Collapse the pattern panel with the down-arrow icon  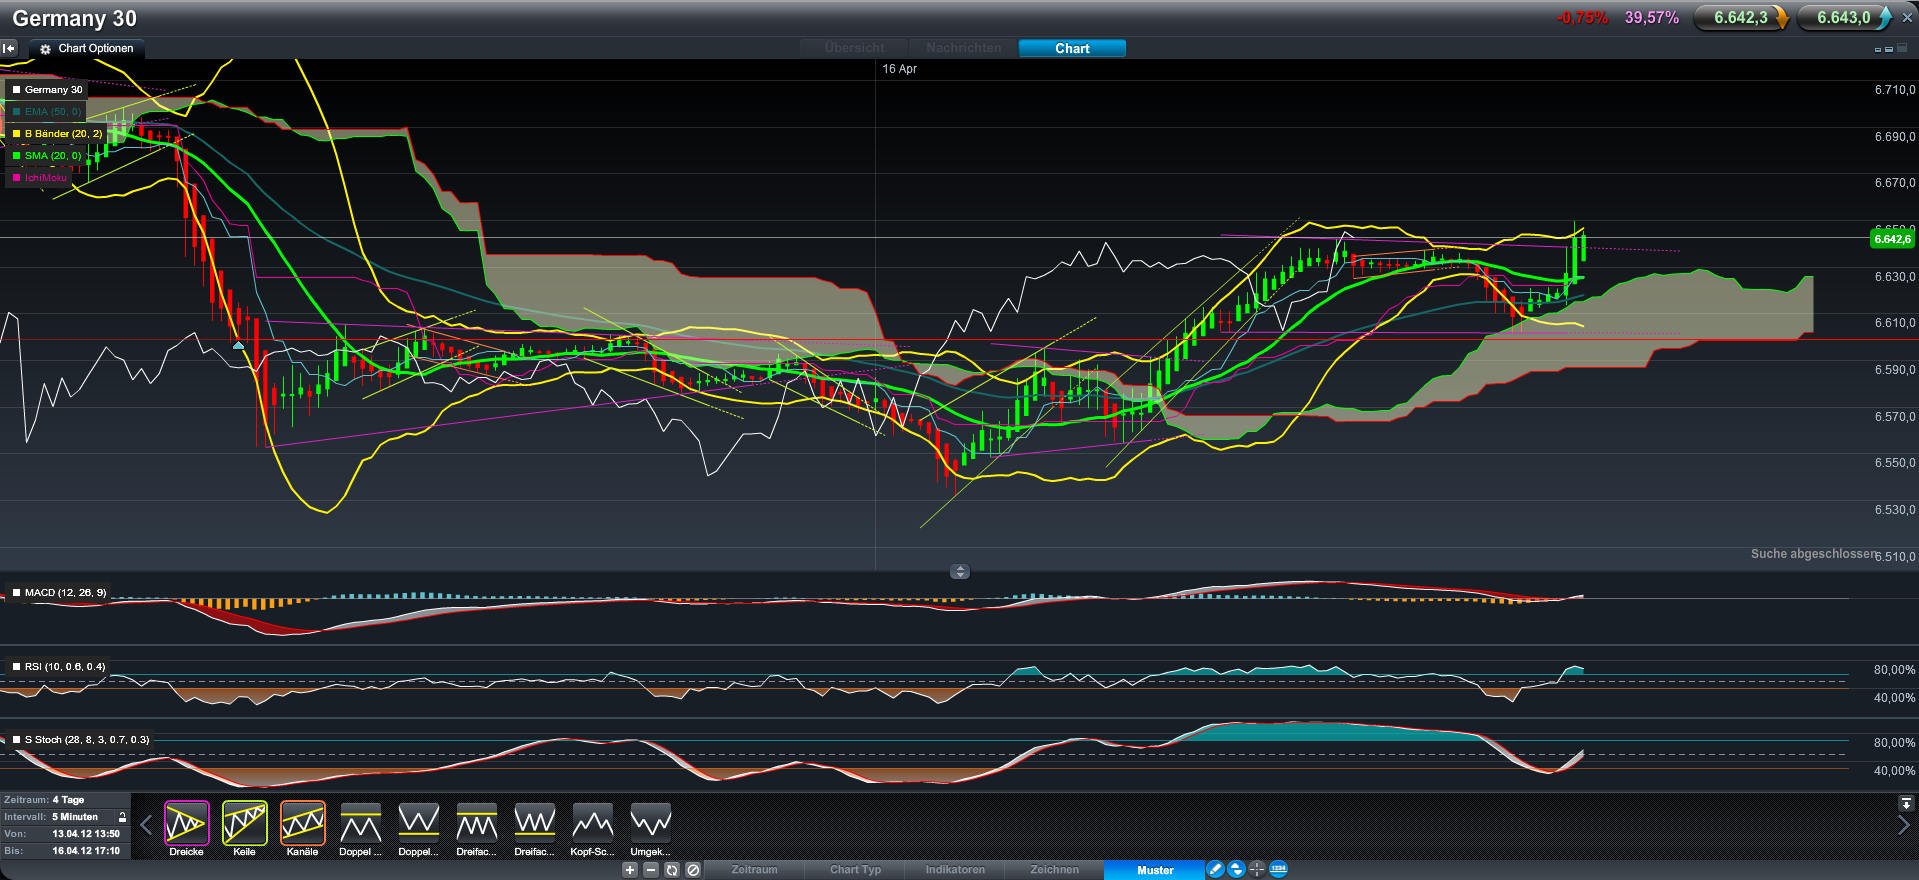click(1906, 803)
